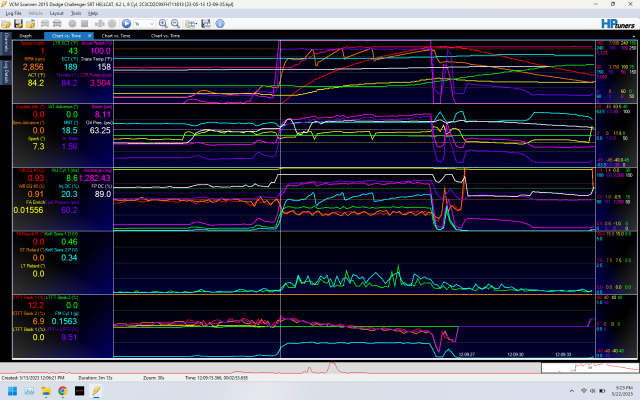640x400 pixels.
Task: Click the Open Log File folder icon
Action: coord(7,23)
